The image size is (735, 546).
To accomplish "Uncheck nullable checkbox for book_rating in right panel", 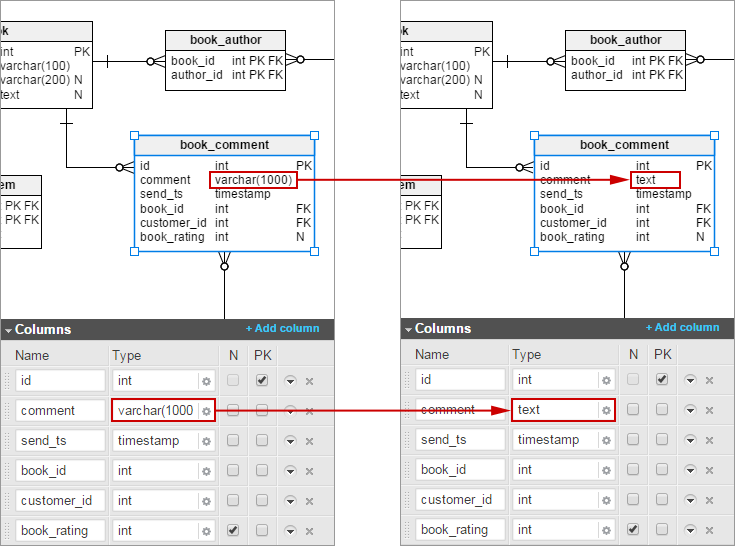I will tap(633, 529).
